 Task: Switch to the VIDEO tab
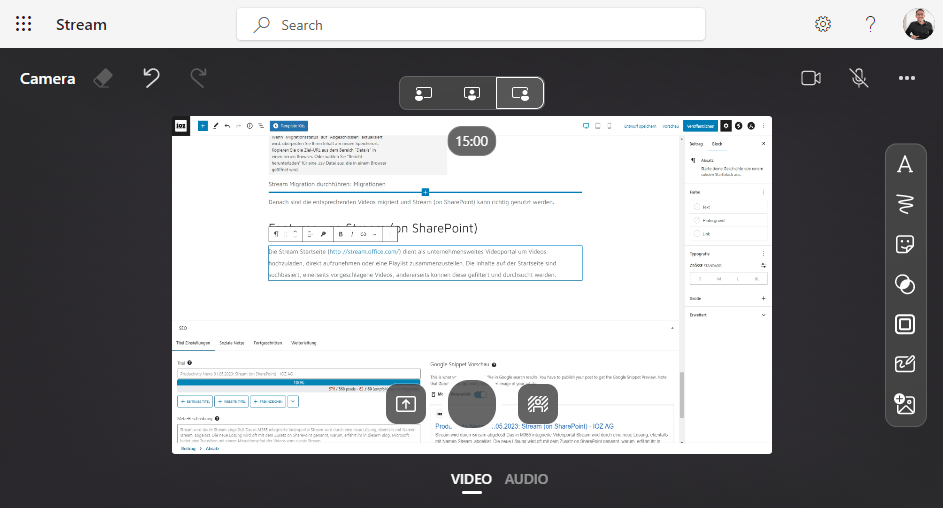tap(472, 479)
